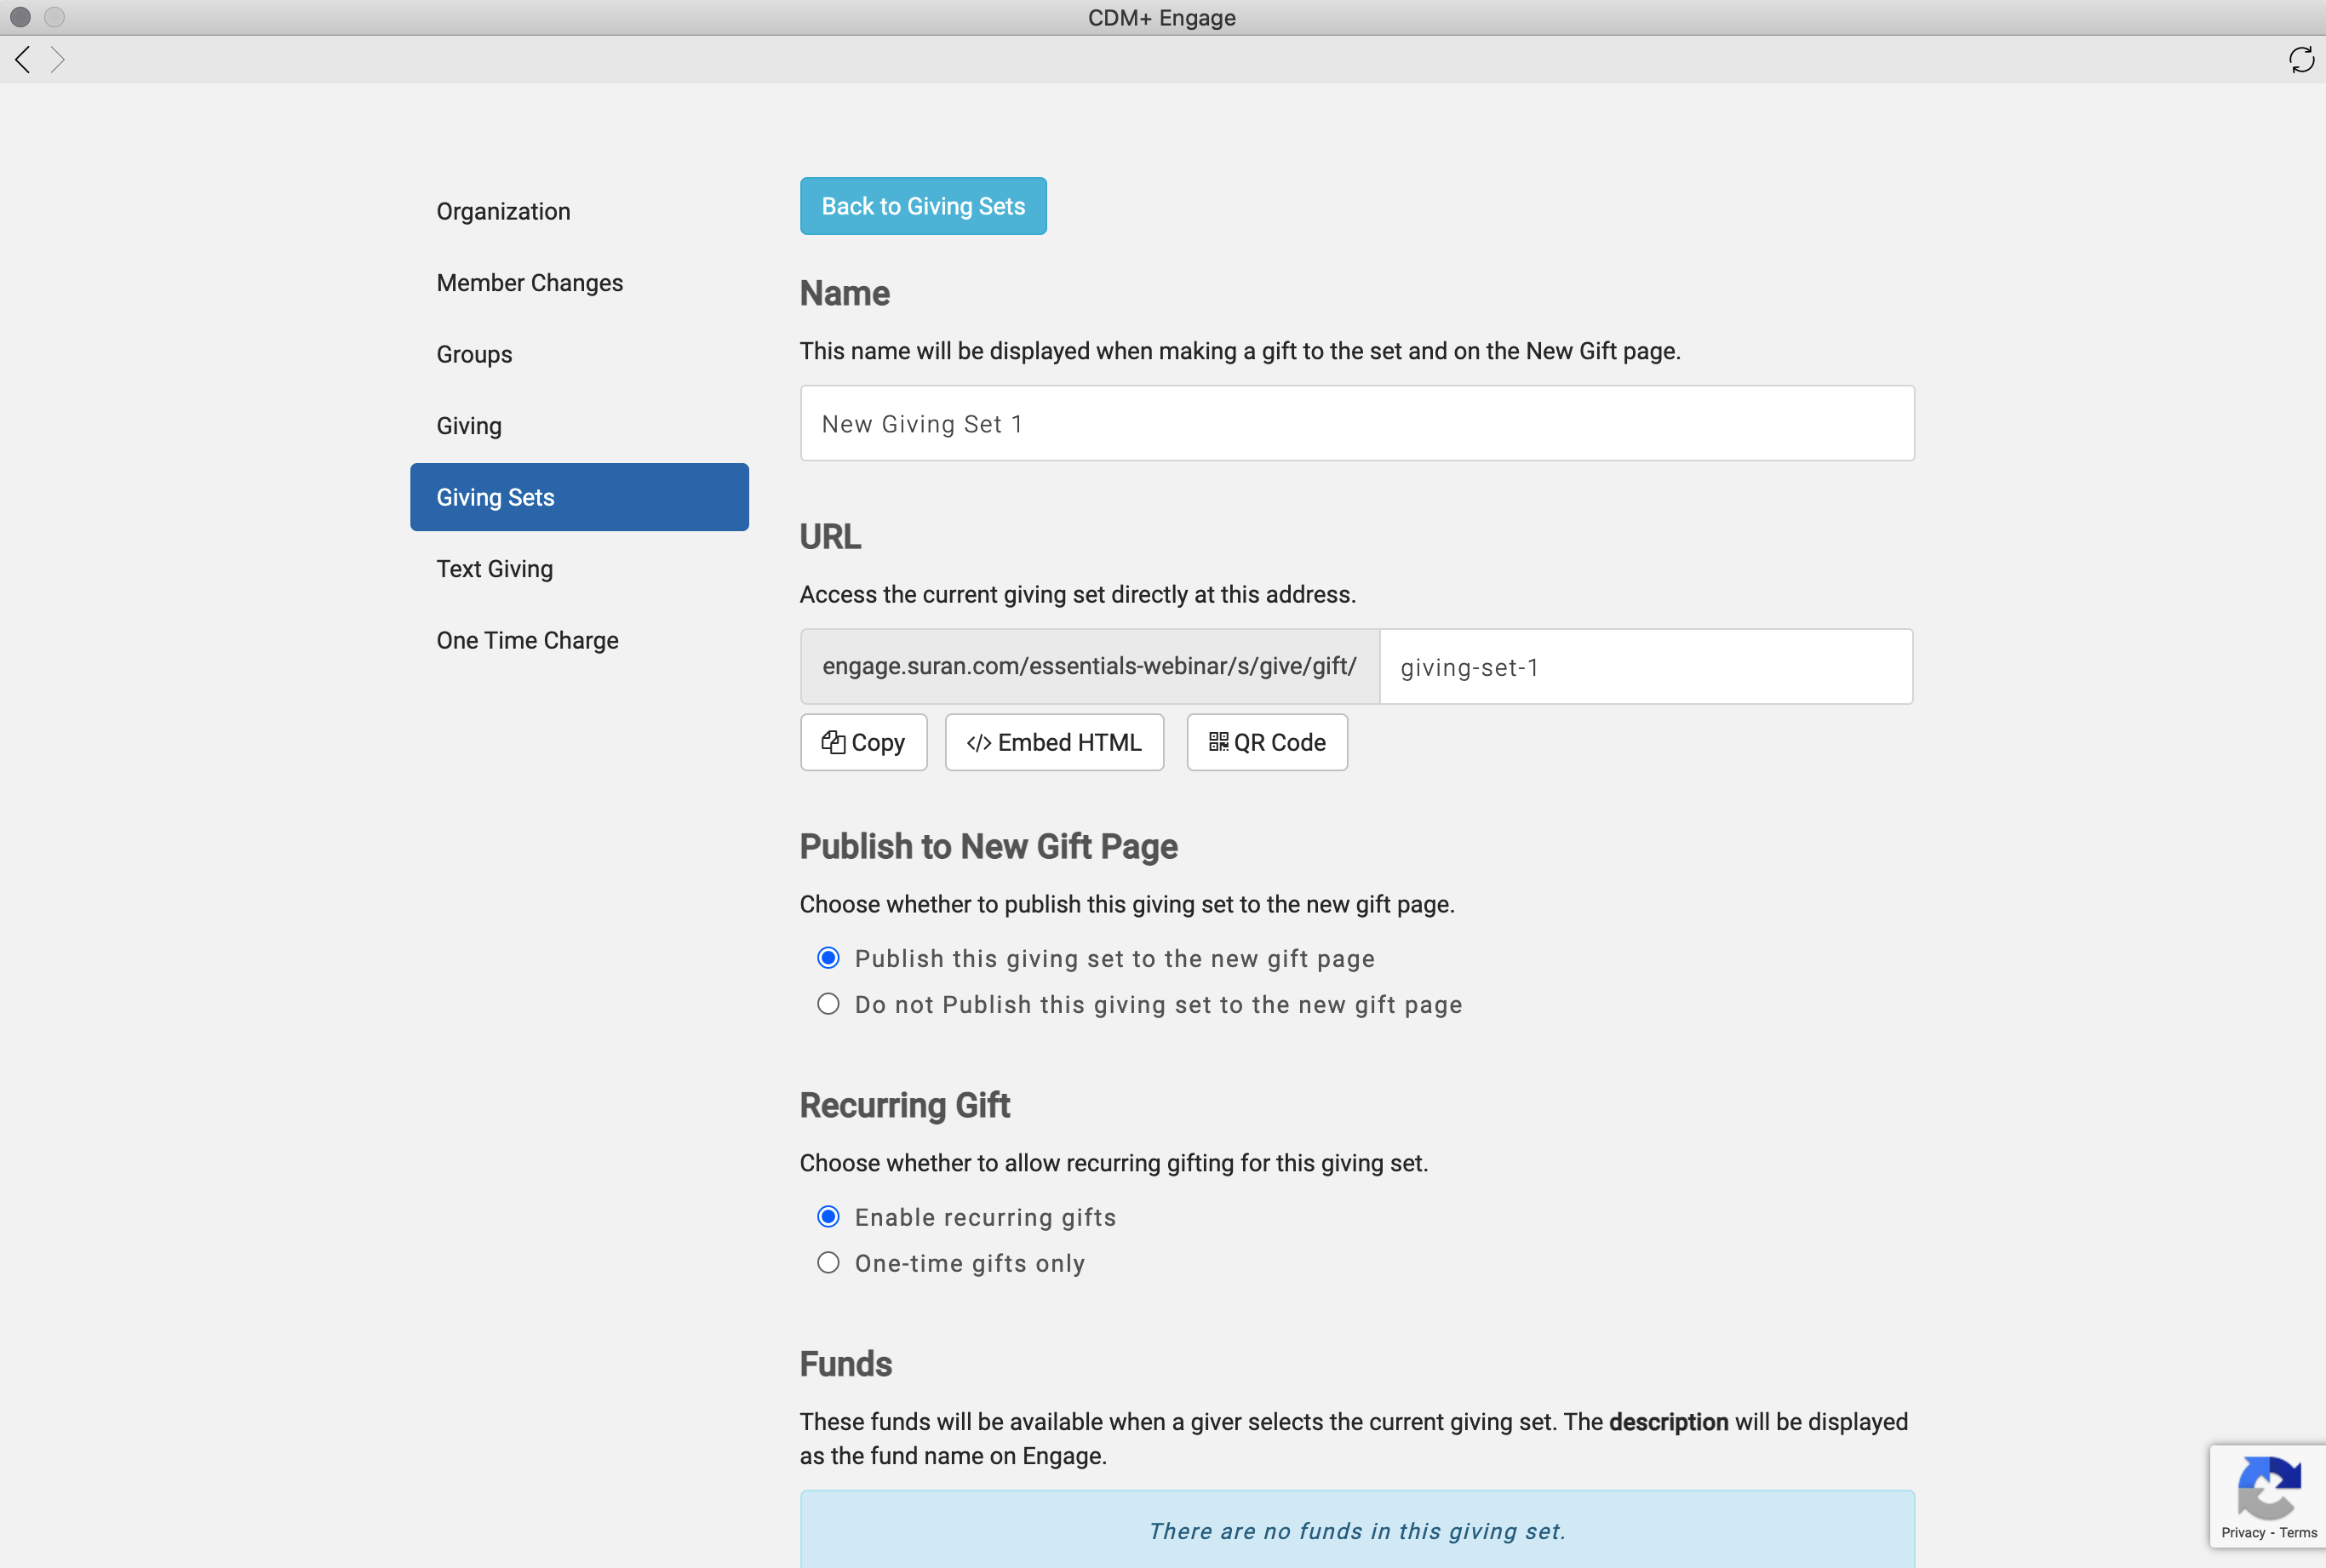2326x1568 pixels.
Task: Select Publish this giving set option
Action: (828, 958)
